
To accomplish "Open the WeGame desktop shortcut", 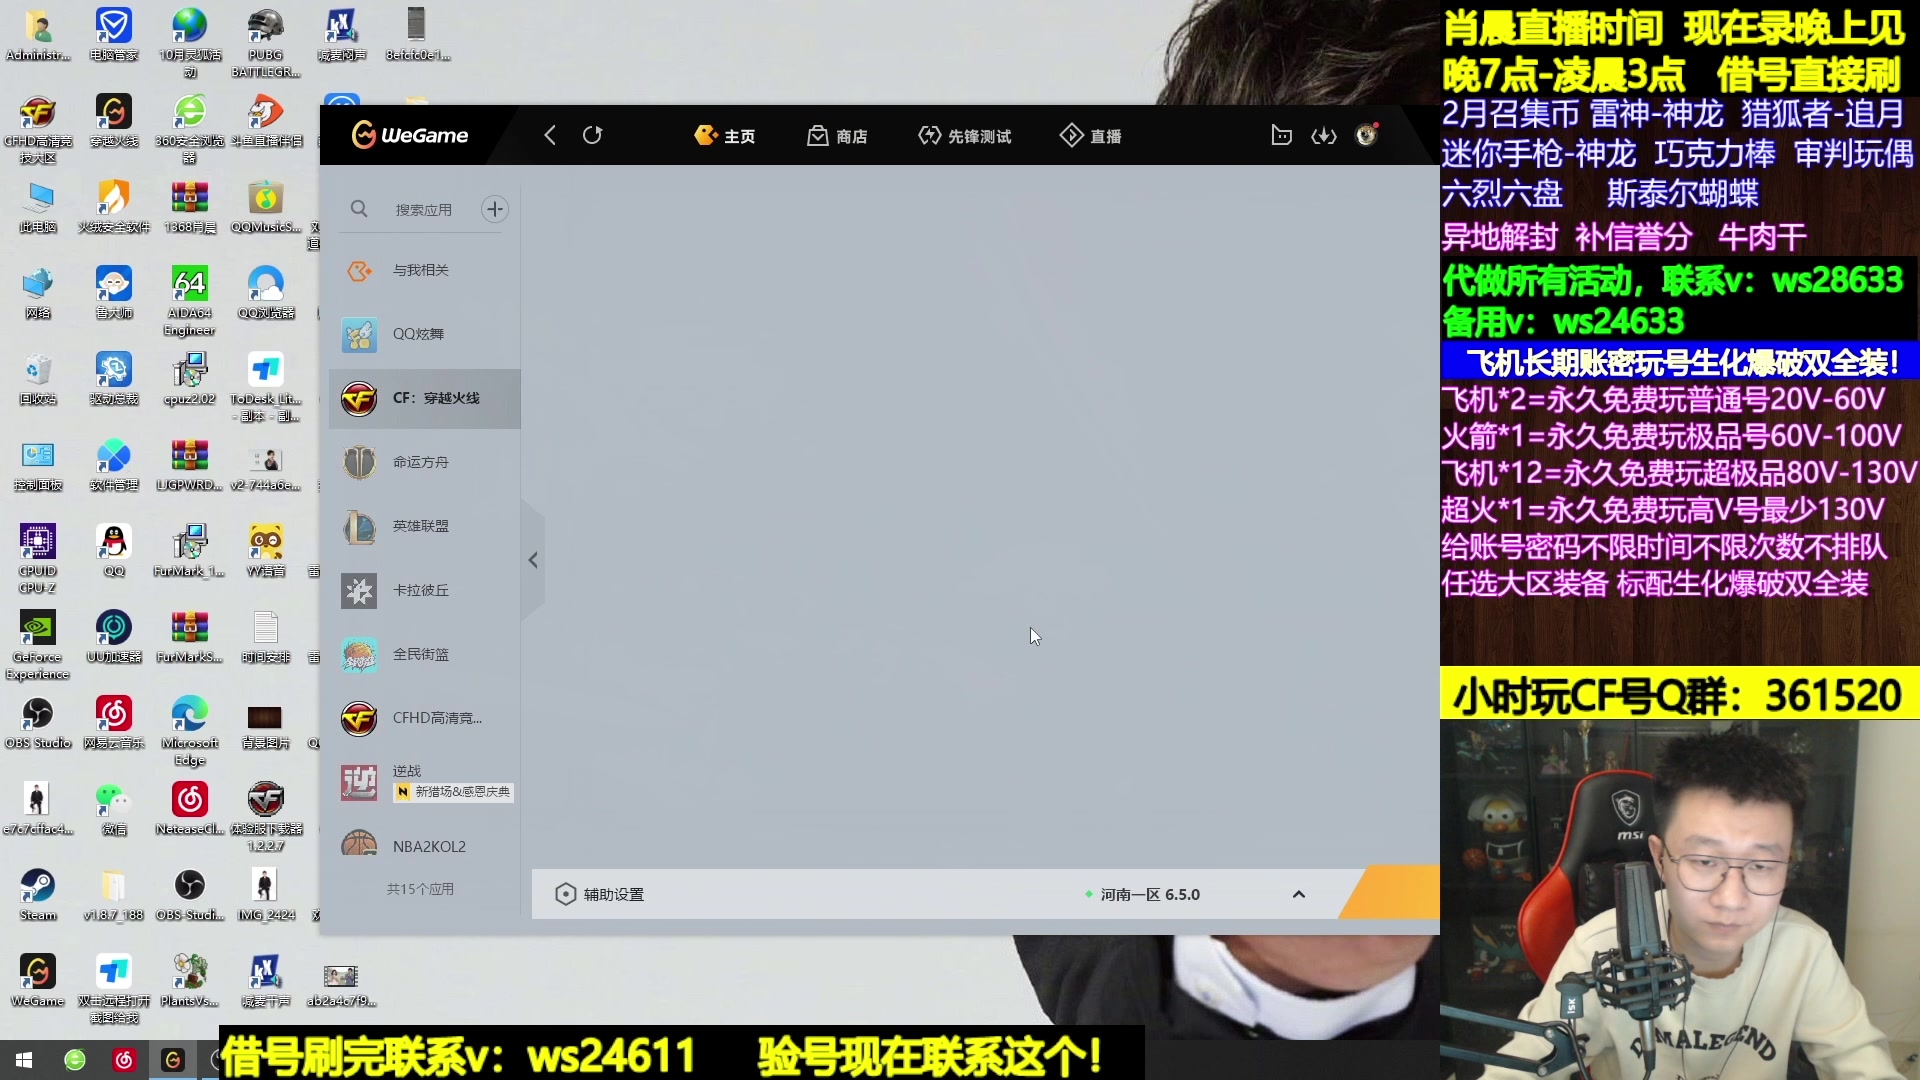I will tap(38, 980).
